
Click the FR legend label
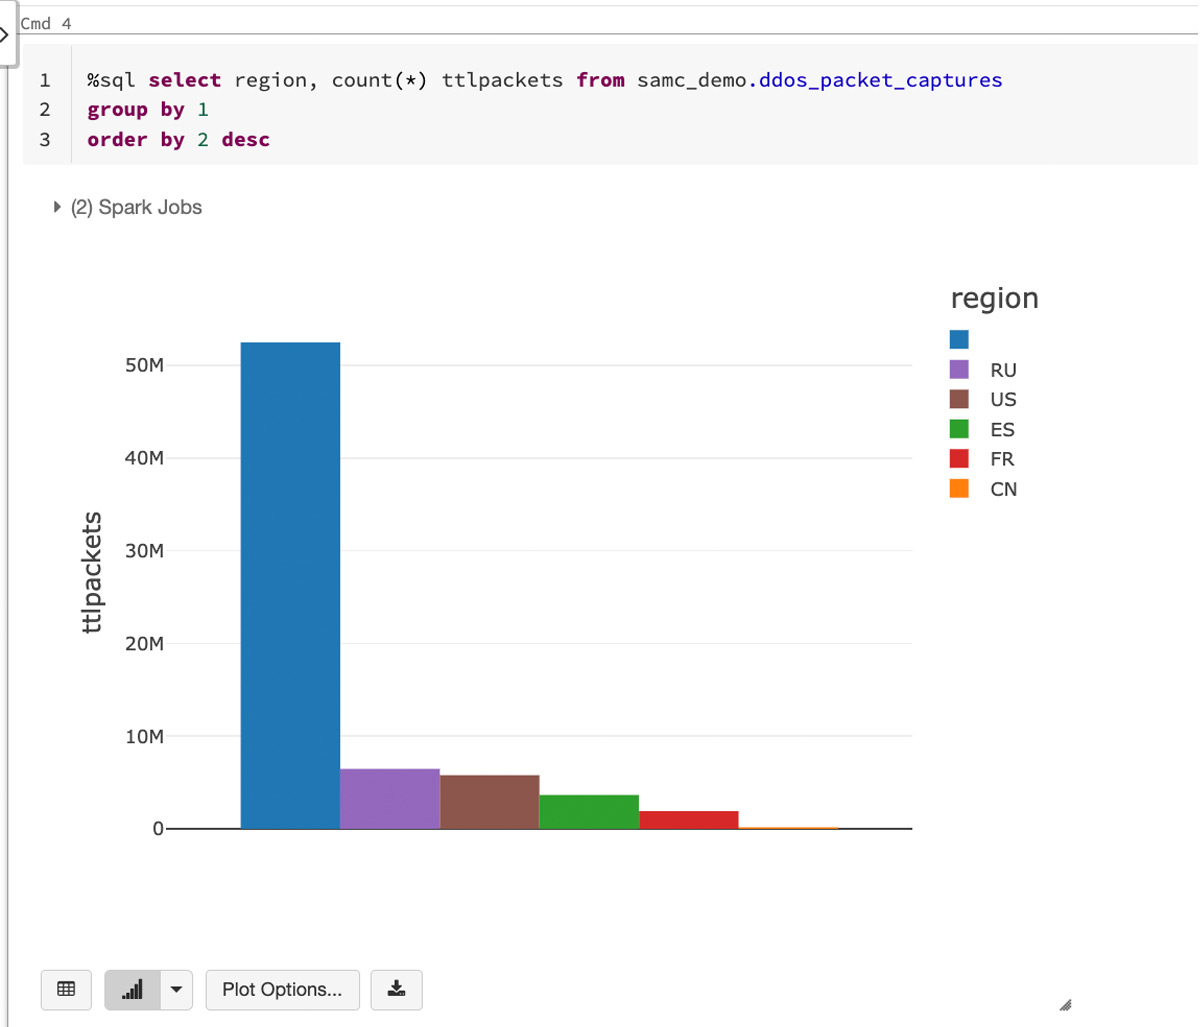pyautogui.click(x=1002, y=459)
